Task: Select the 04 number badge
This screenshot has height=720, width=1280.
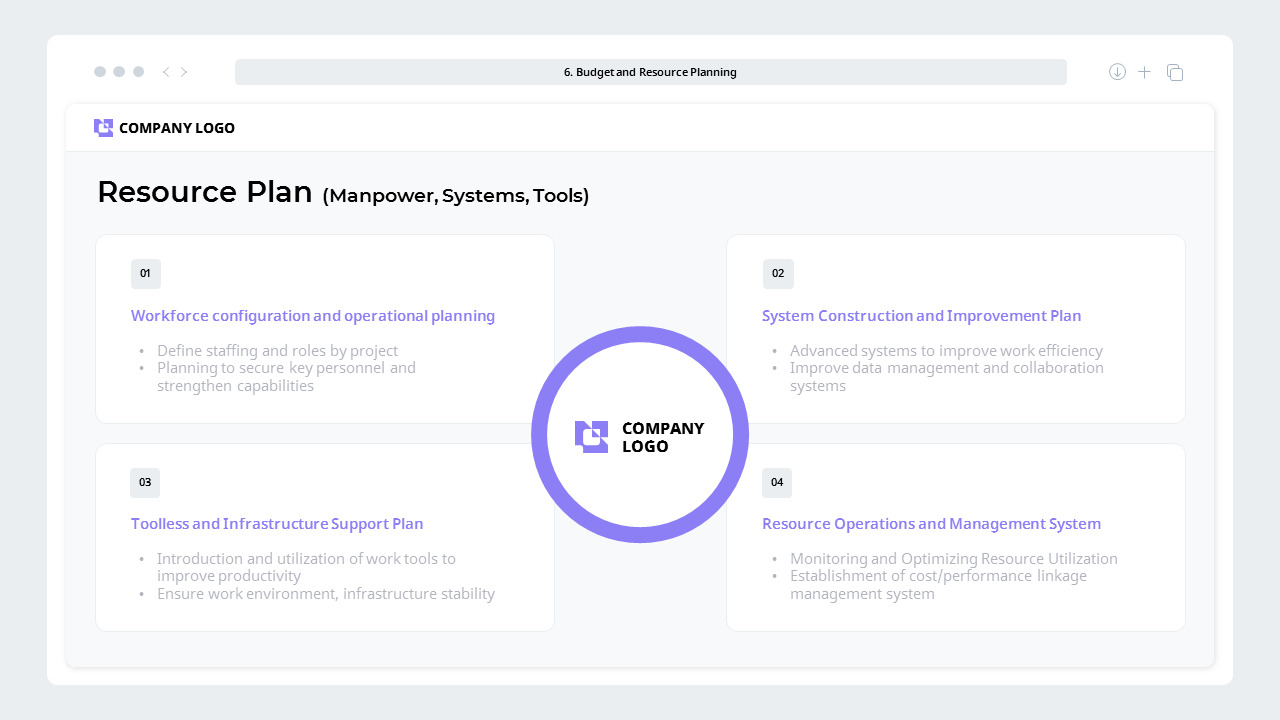Action: 777,483
